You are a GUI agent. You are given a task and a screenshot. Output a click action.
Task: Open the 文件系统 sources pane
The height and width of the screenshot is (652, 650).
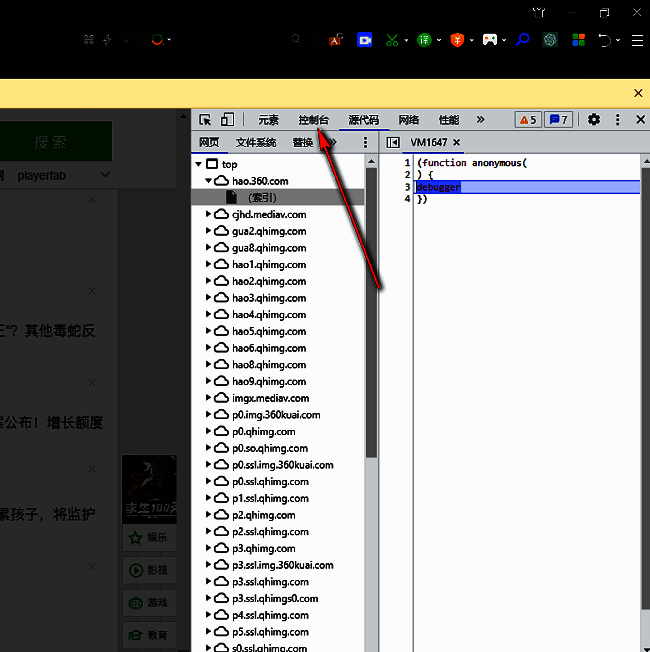click(256, 143)
